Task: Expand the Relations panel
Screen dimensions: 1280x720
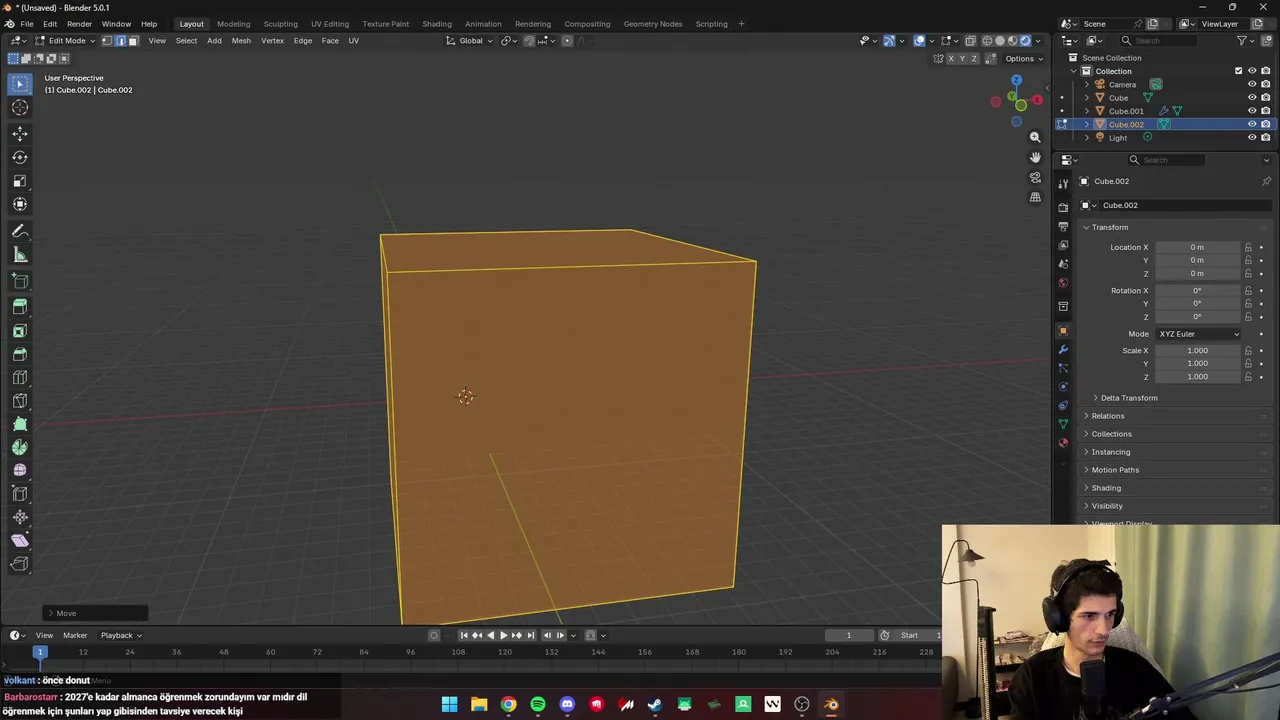Action: pos(1108,416)
